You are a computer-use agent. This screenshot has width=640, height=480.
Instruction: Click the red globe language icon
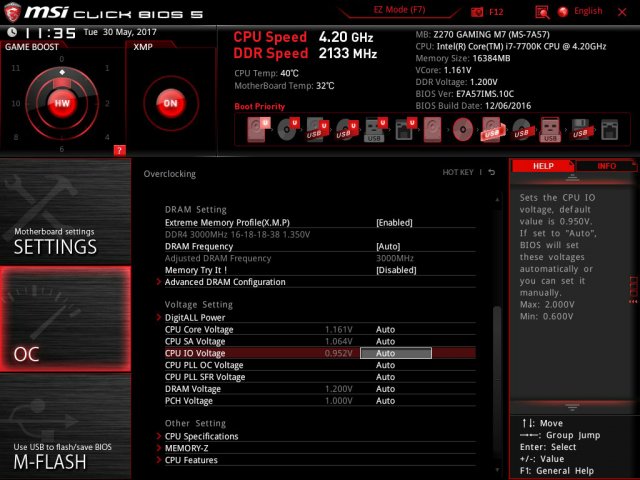(x=563, y=12)
